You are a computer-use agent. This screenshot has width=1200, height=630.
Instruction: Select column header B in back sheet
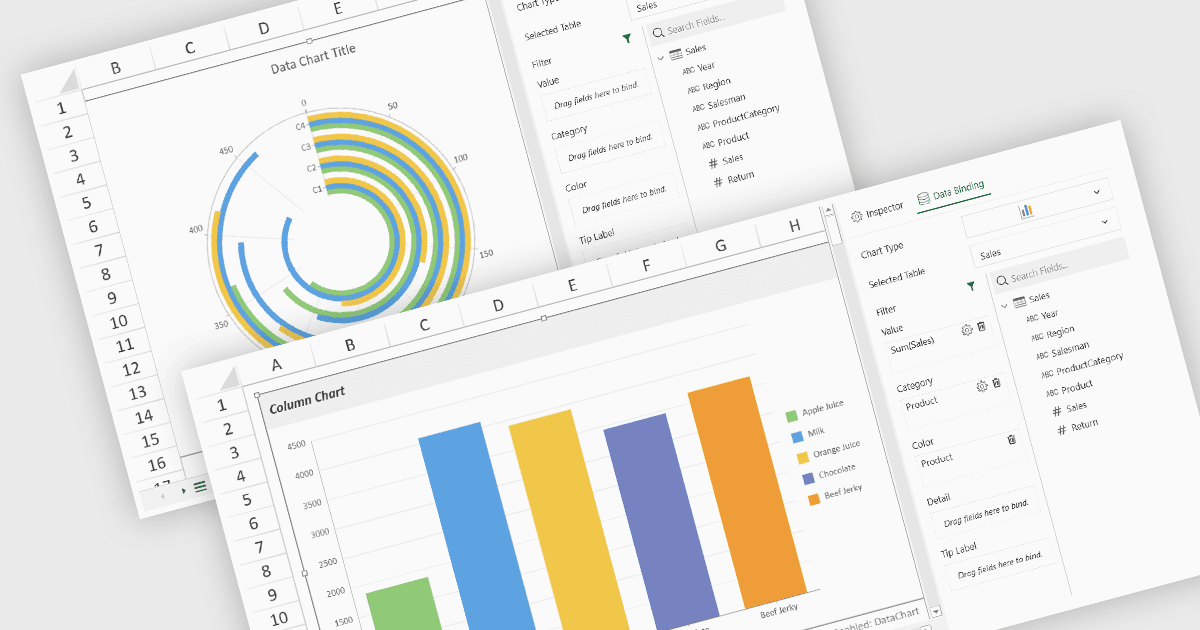click(x=116, y=68)
